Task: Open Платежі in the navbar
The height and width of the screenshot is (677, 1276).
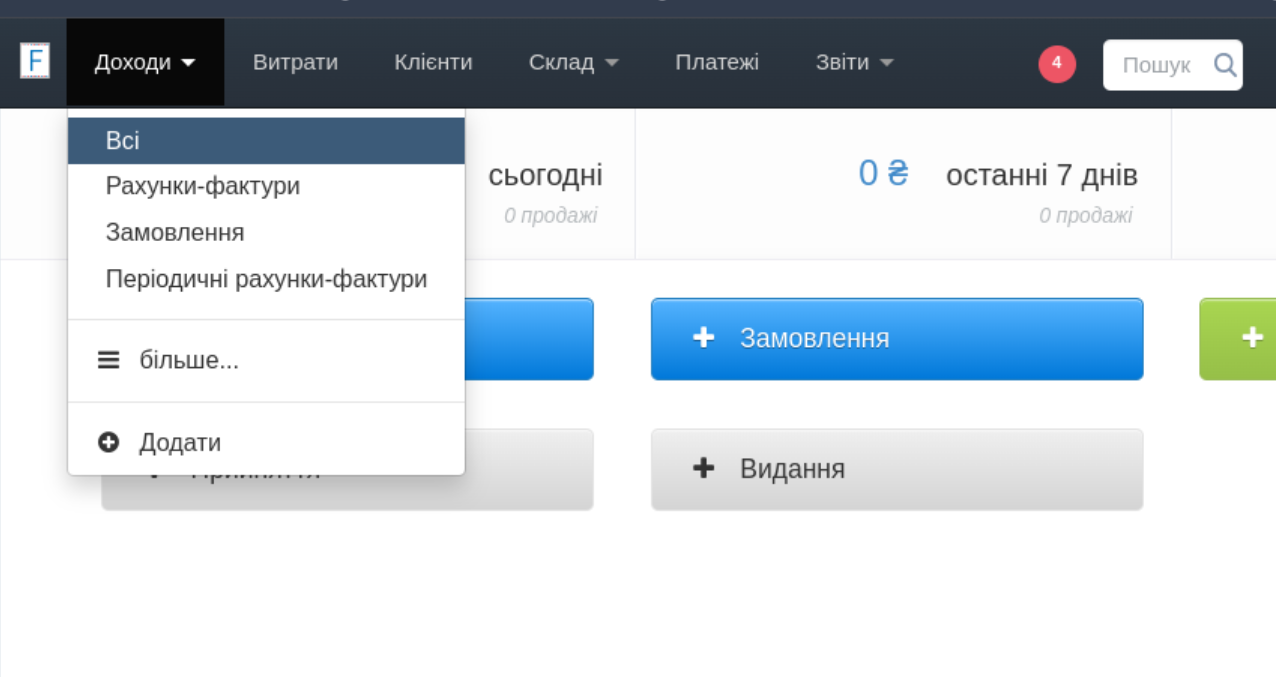Action: (717, 63)
